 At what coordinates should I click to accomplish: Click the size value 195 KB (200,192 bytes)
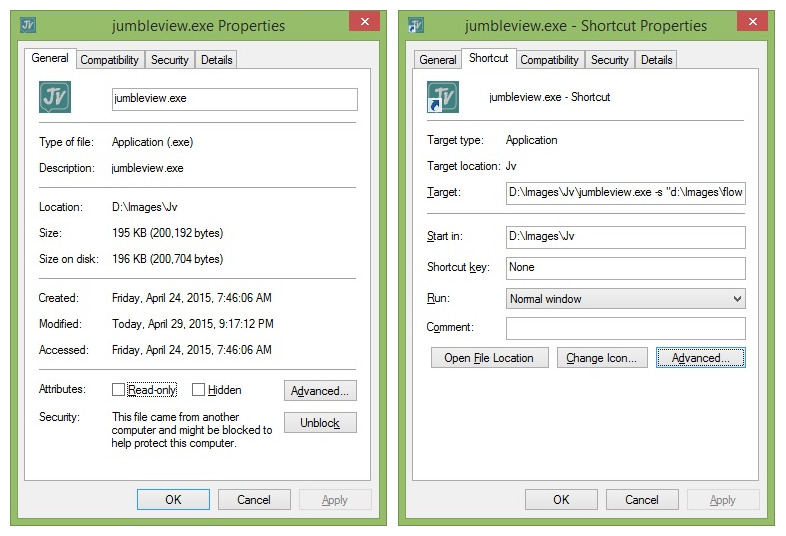coord(167,233)
